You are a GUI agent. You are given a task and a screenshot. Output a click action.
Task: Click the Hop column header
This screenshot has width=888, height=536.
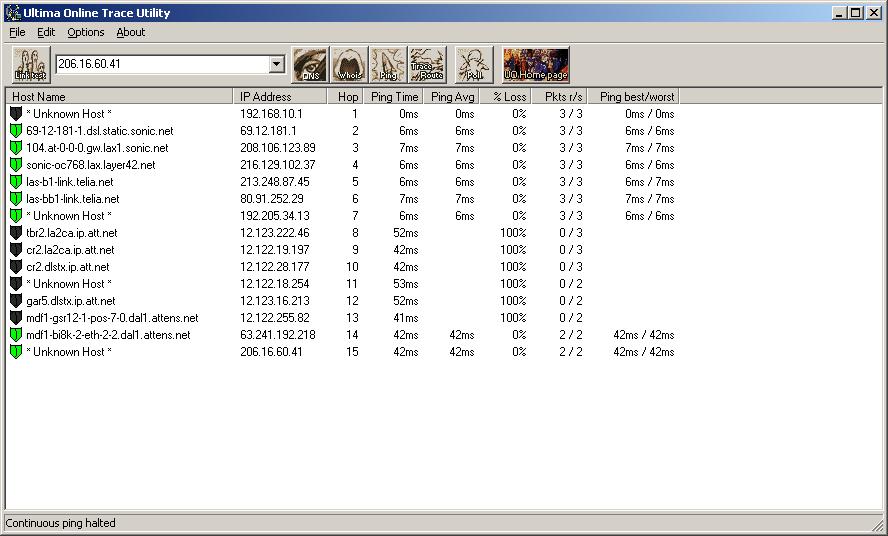(345, 97)
